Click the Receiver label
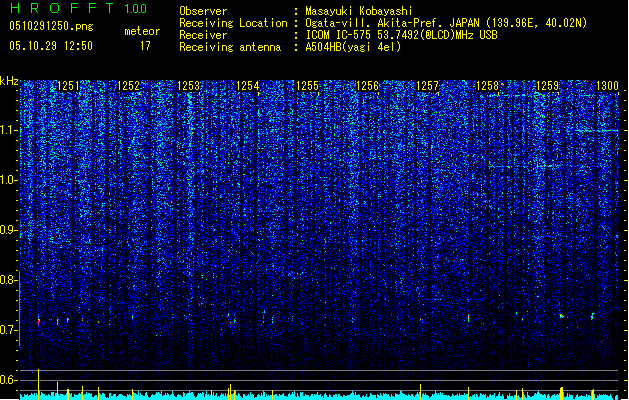The width and height of the screenshot is (629, 400). tap(203, 35)
